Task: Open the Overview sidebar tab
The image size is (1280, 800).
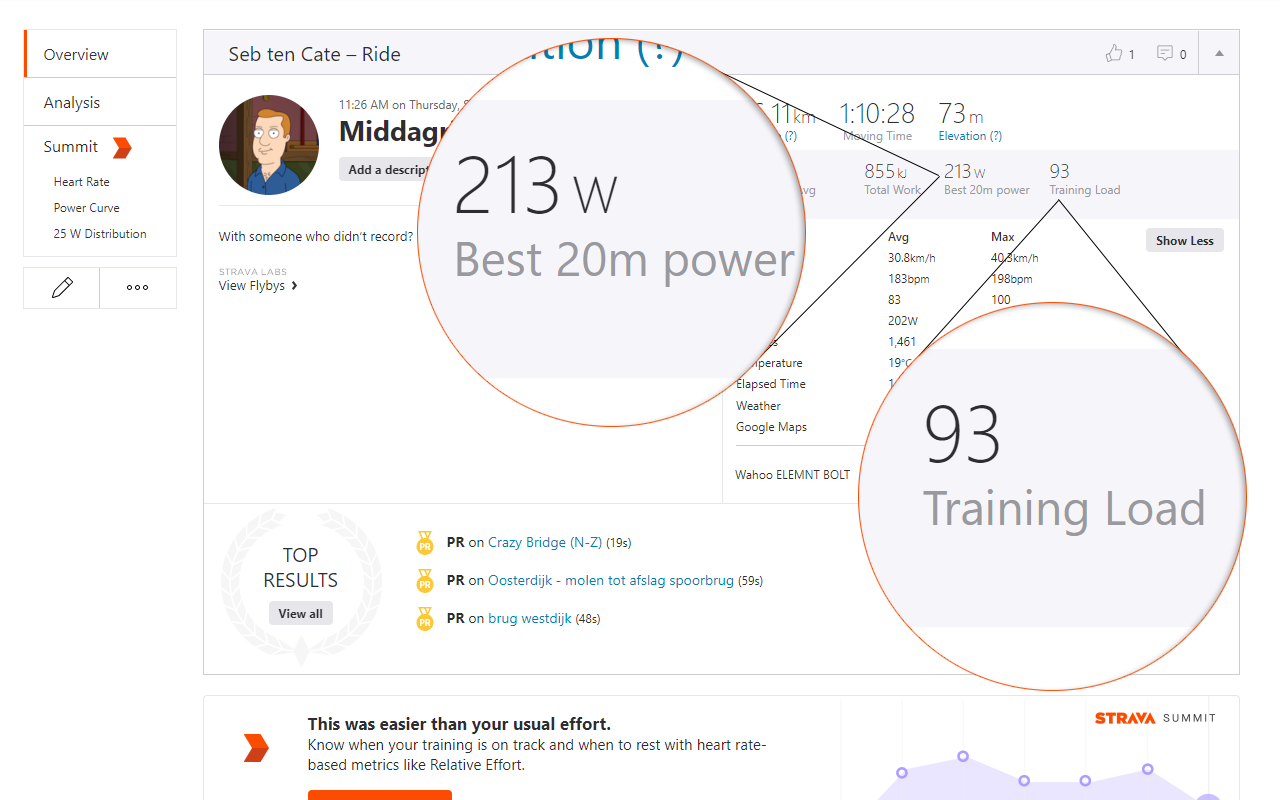Action: tap(100, 54)
